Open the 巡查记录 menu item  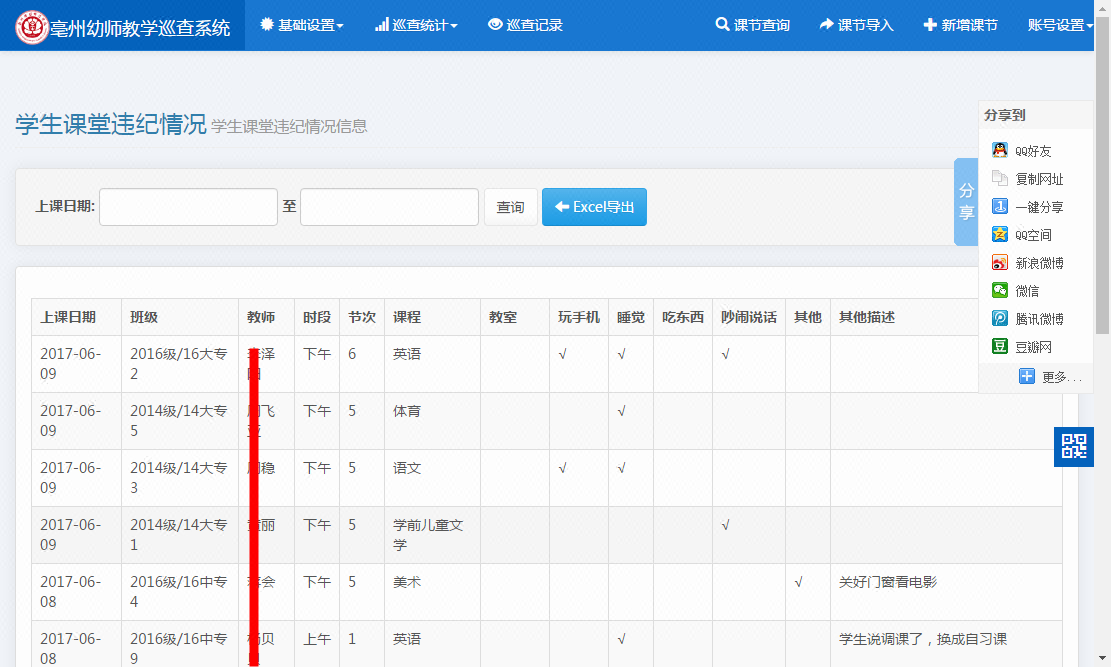[x=525, y=24]
